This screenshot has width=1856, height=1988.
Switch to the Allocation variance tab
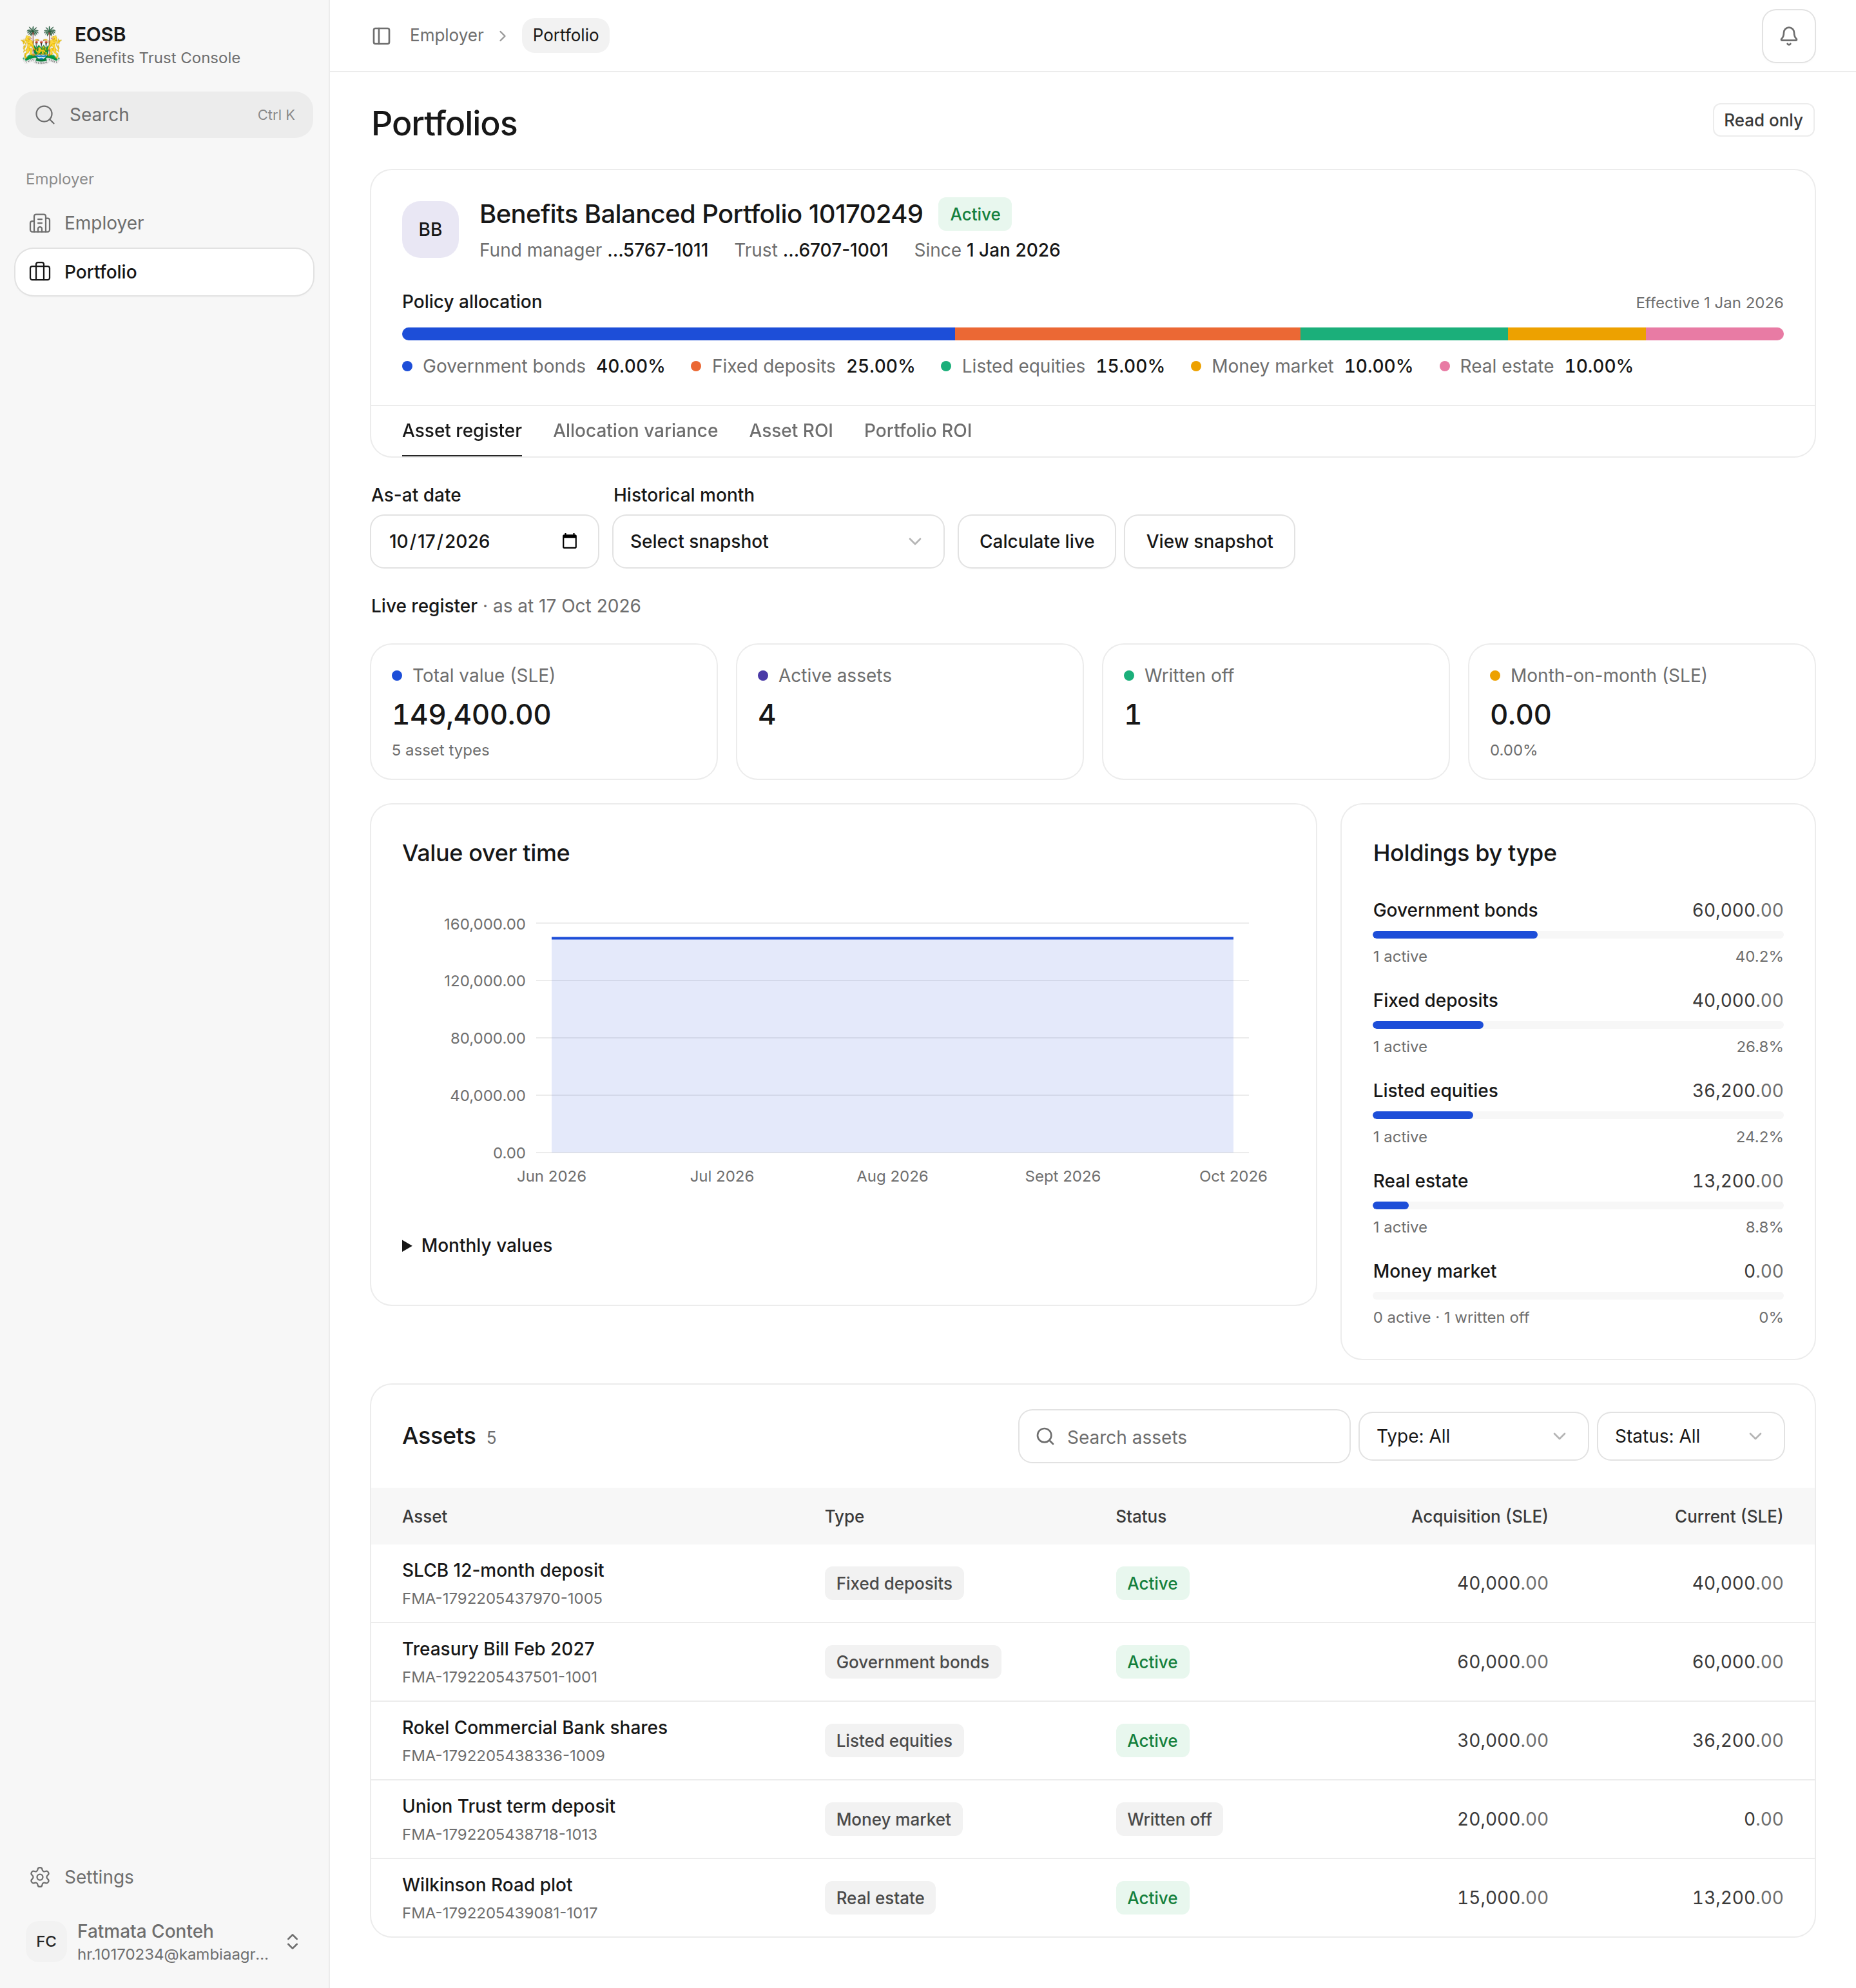click(635, 431)
